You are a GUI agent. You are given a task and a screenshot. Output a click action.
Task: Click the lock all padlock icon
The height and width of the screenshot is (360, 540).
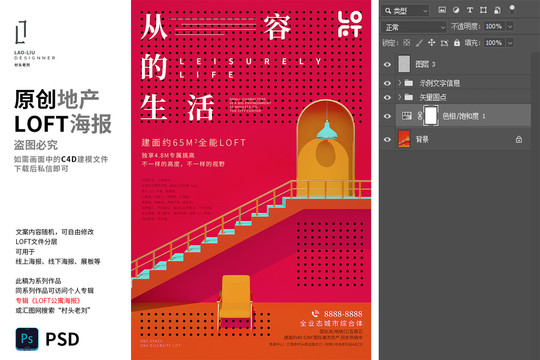coord(457,43)
